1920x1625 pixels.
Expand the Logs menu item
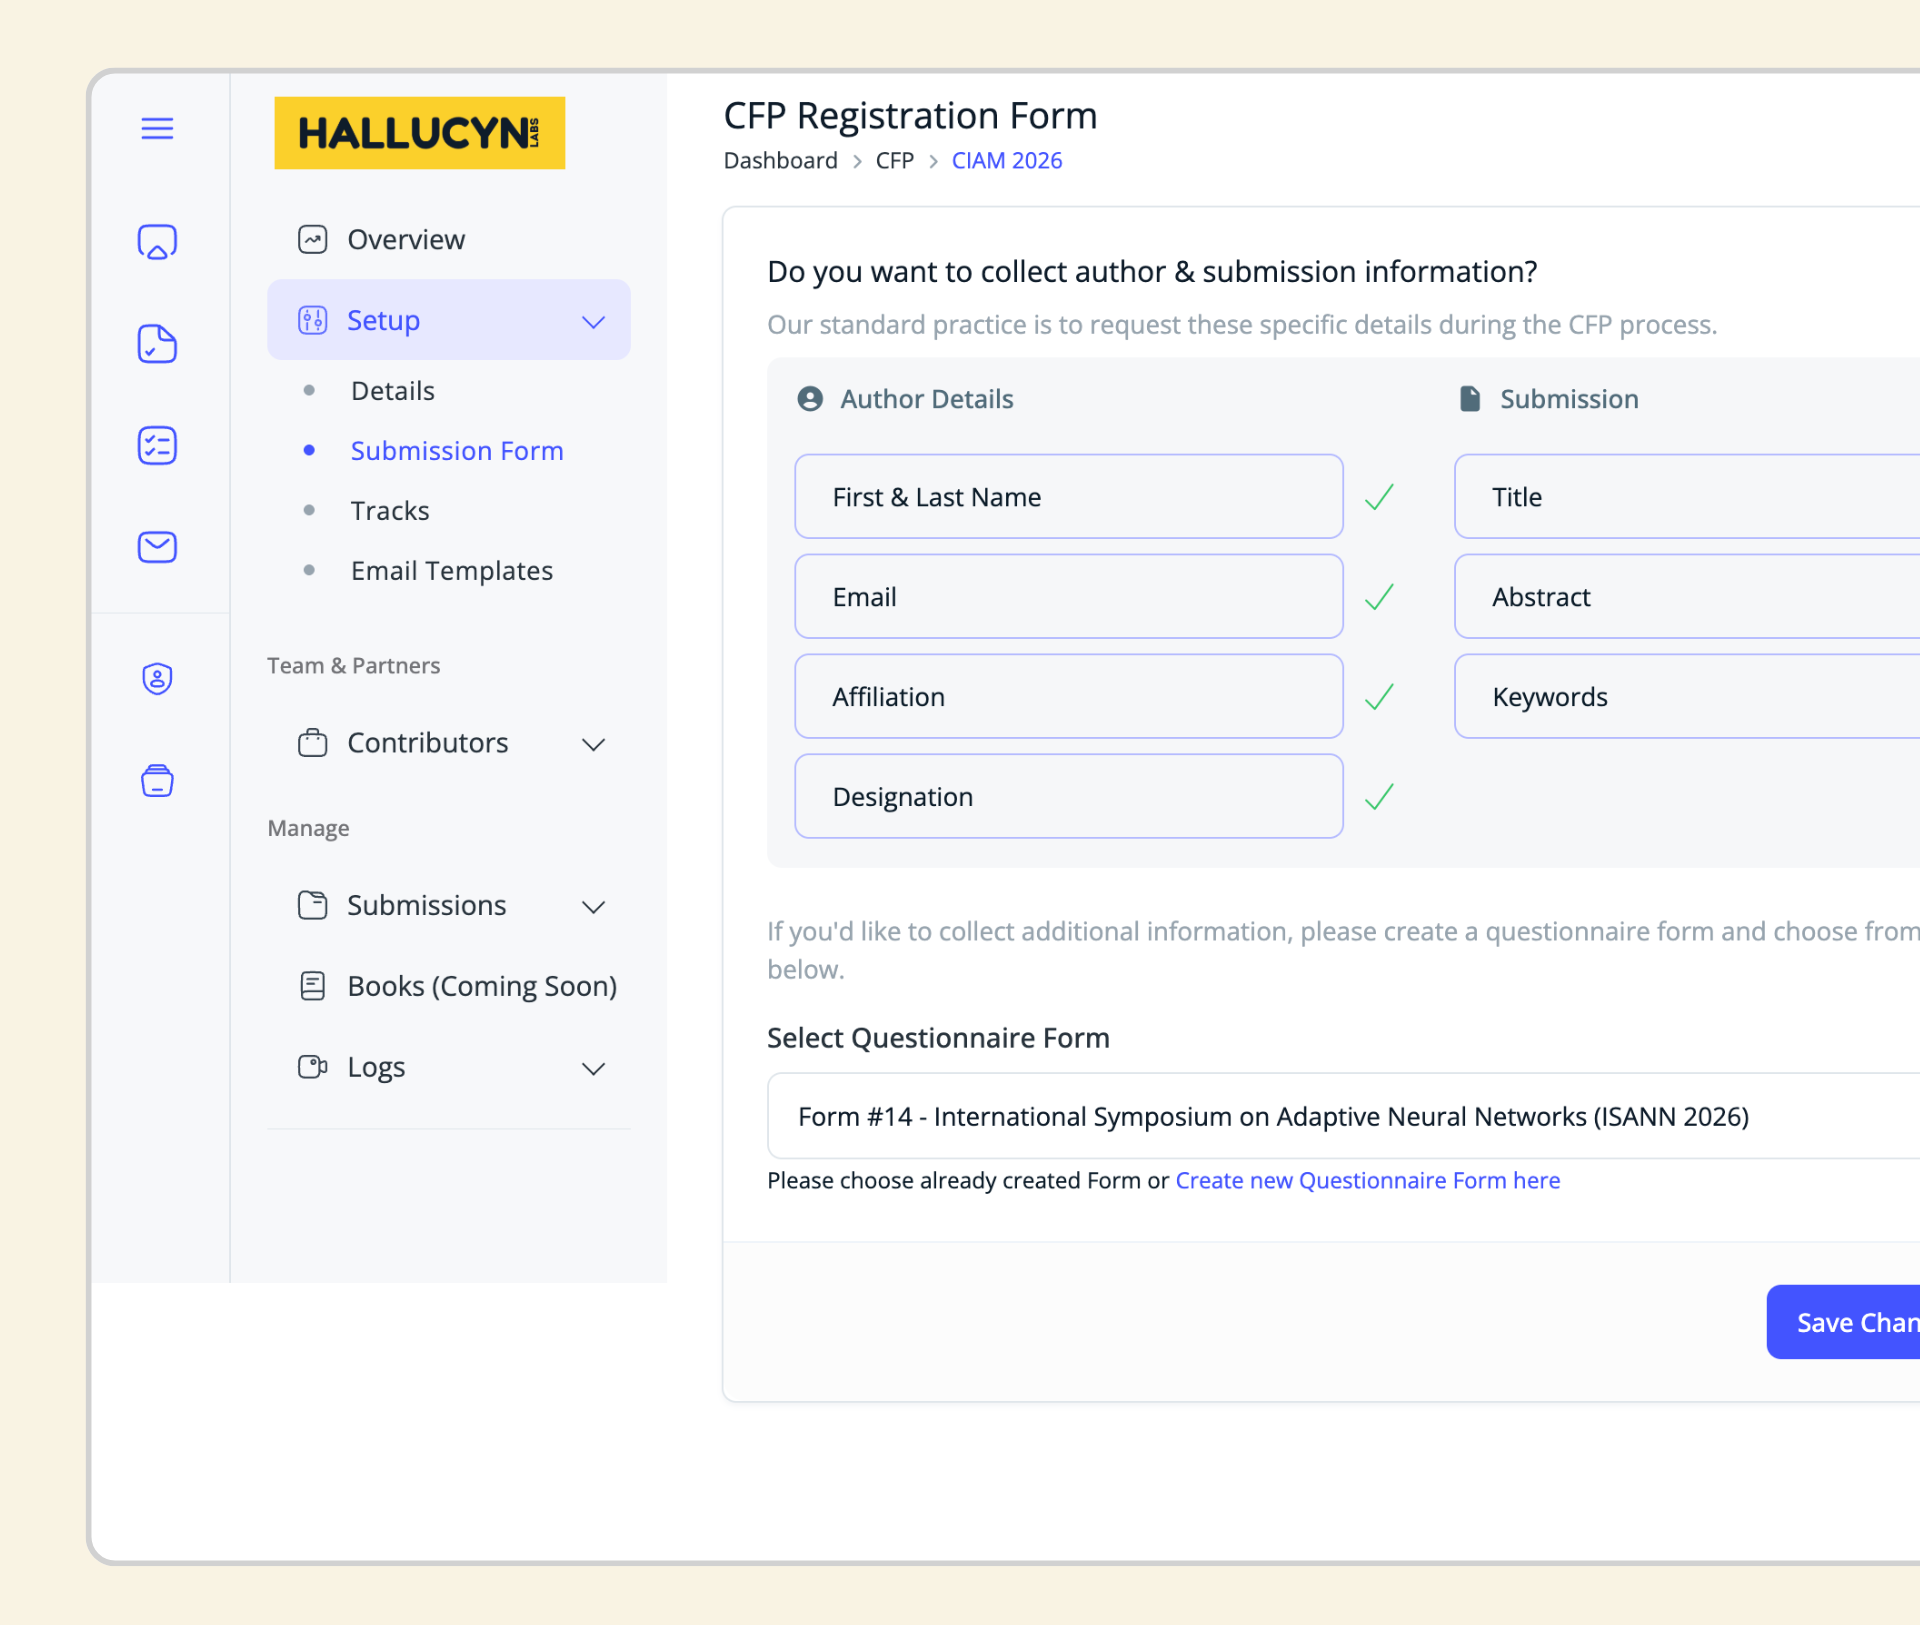coord(593,1068)
